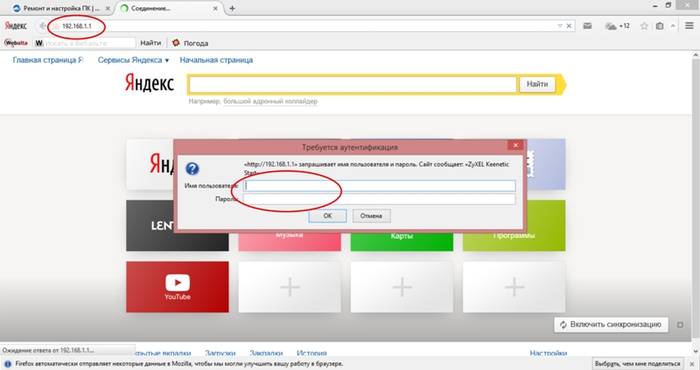Click the 'Пароль' password field
The image size is (700, 370).
pos(379,199)
